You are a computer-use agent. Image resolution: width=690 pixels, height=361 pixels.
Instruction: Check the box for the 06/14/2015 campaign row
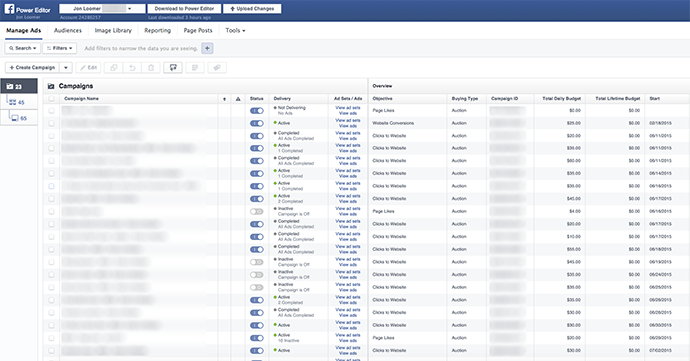coord(51,174)
